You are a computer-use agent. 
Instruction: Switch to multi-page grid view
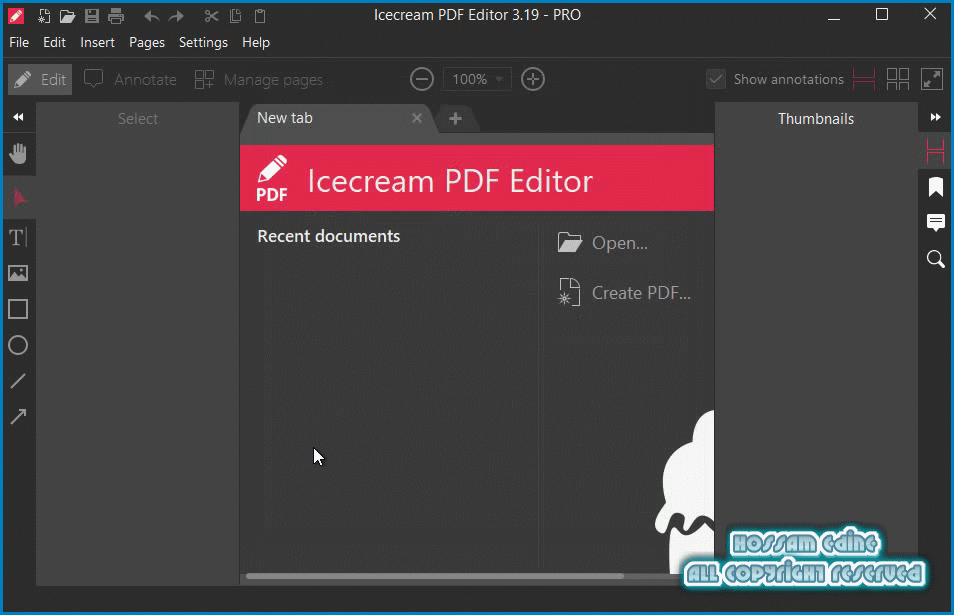pyautogui.click(x=898, y=79)
